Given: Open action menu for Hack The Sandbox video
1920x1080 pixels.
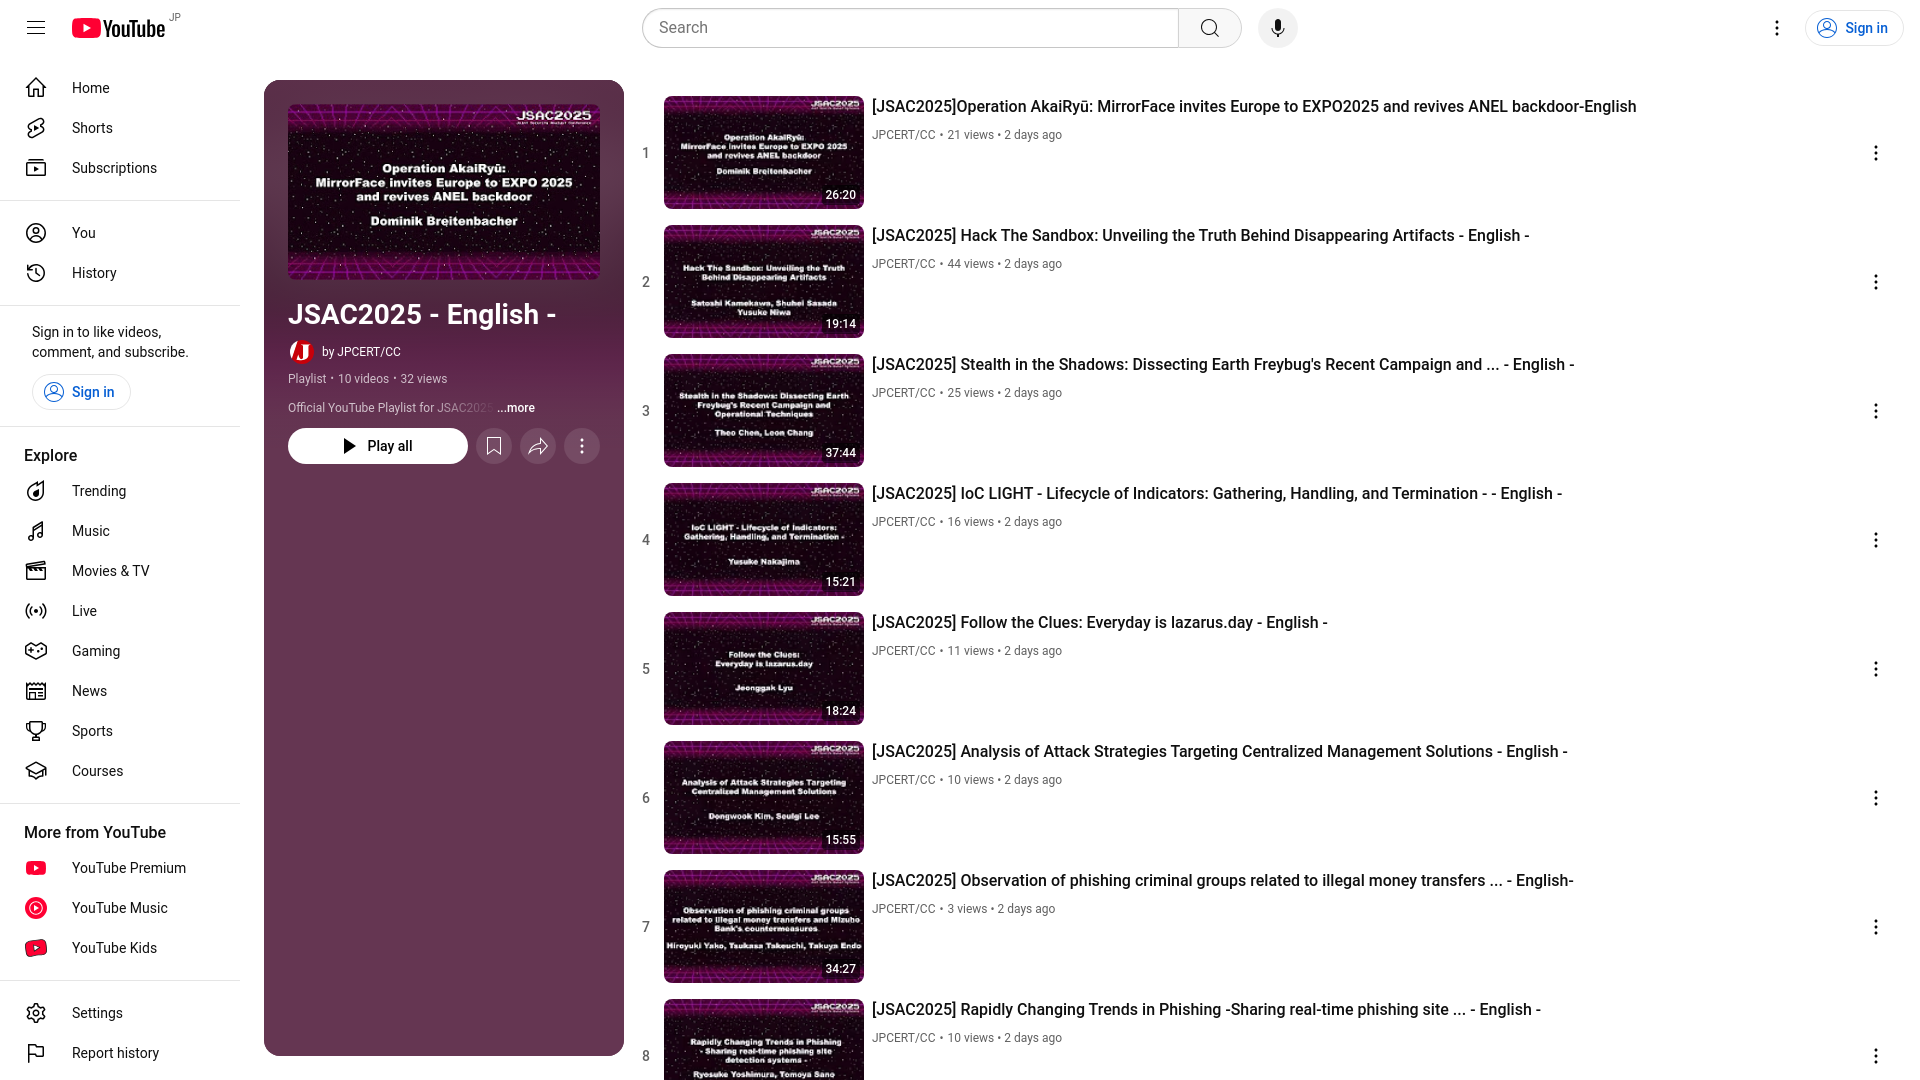Looking at the screenshot, I should coord(1875,282).
